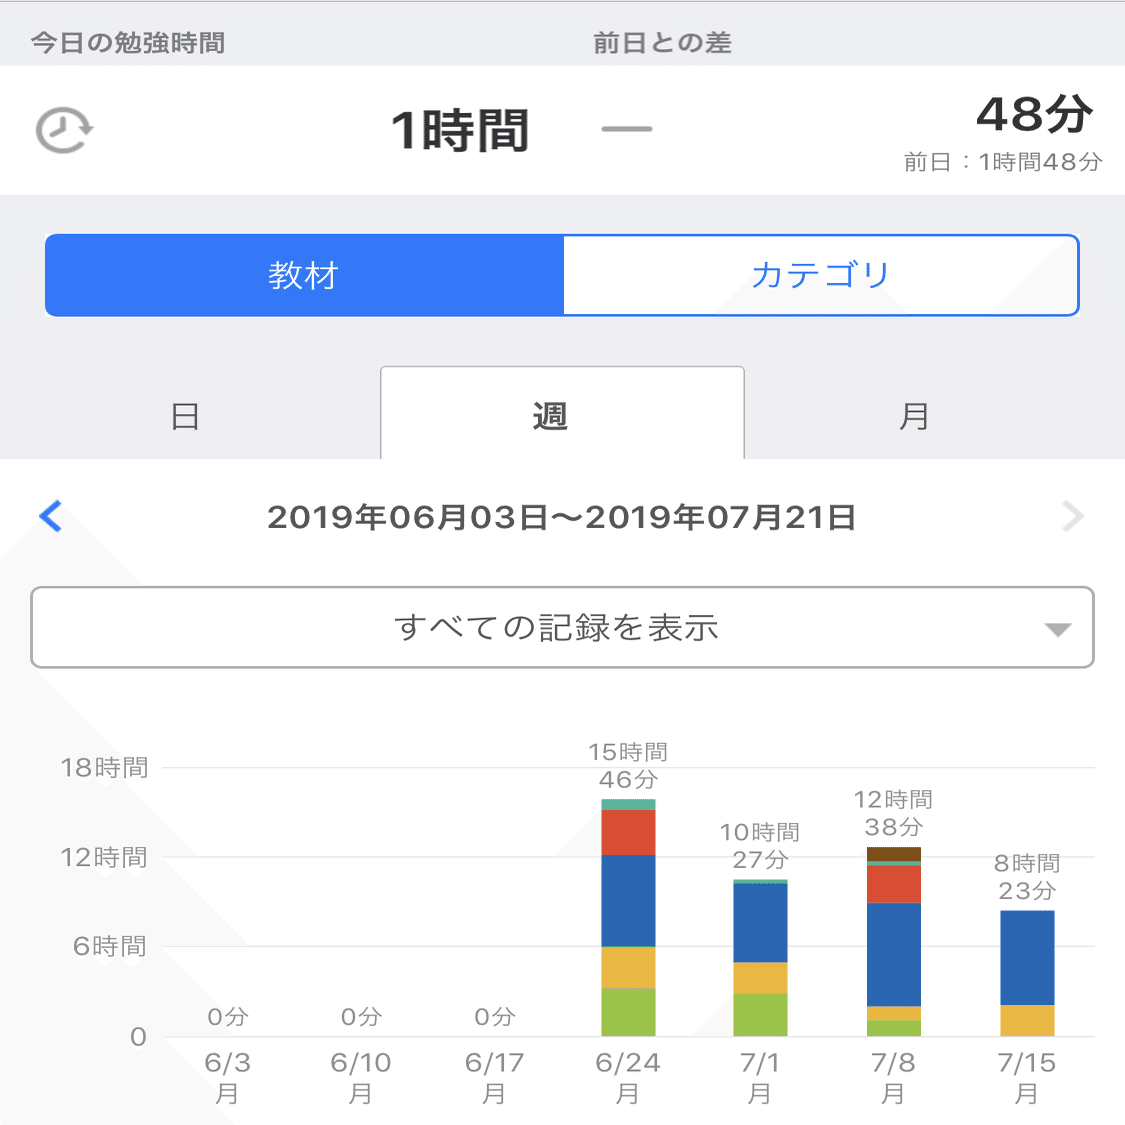Toggle to カテゴリ view
1125x1125 pixels.
point(822,275)
